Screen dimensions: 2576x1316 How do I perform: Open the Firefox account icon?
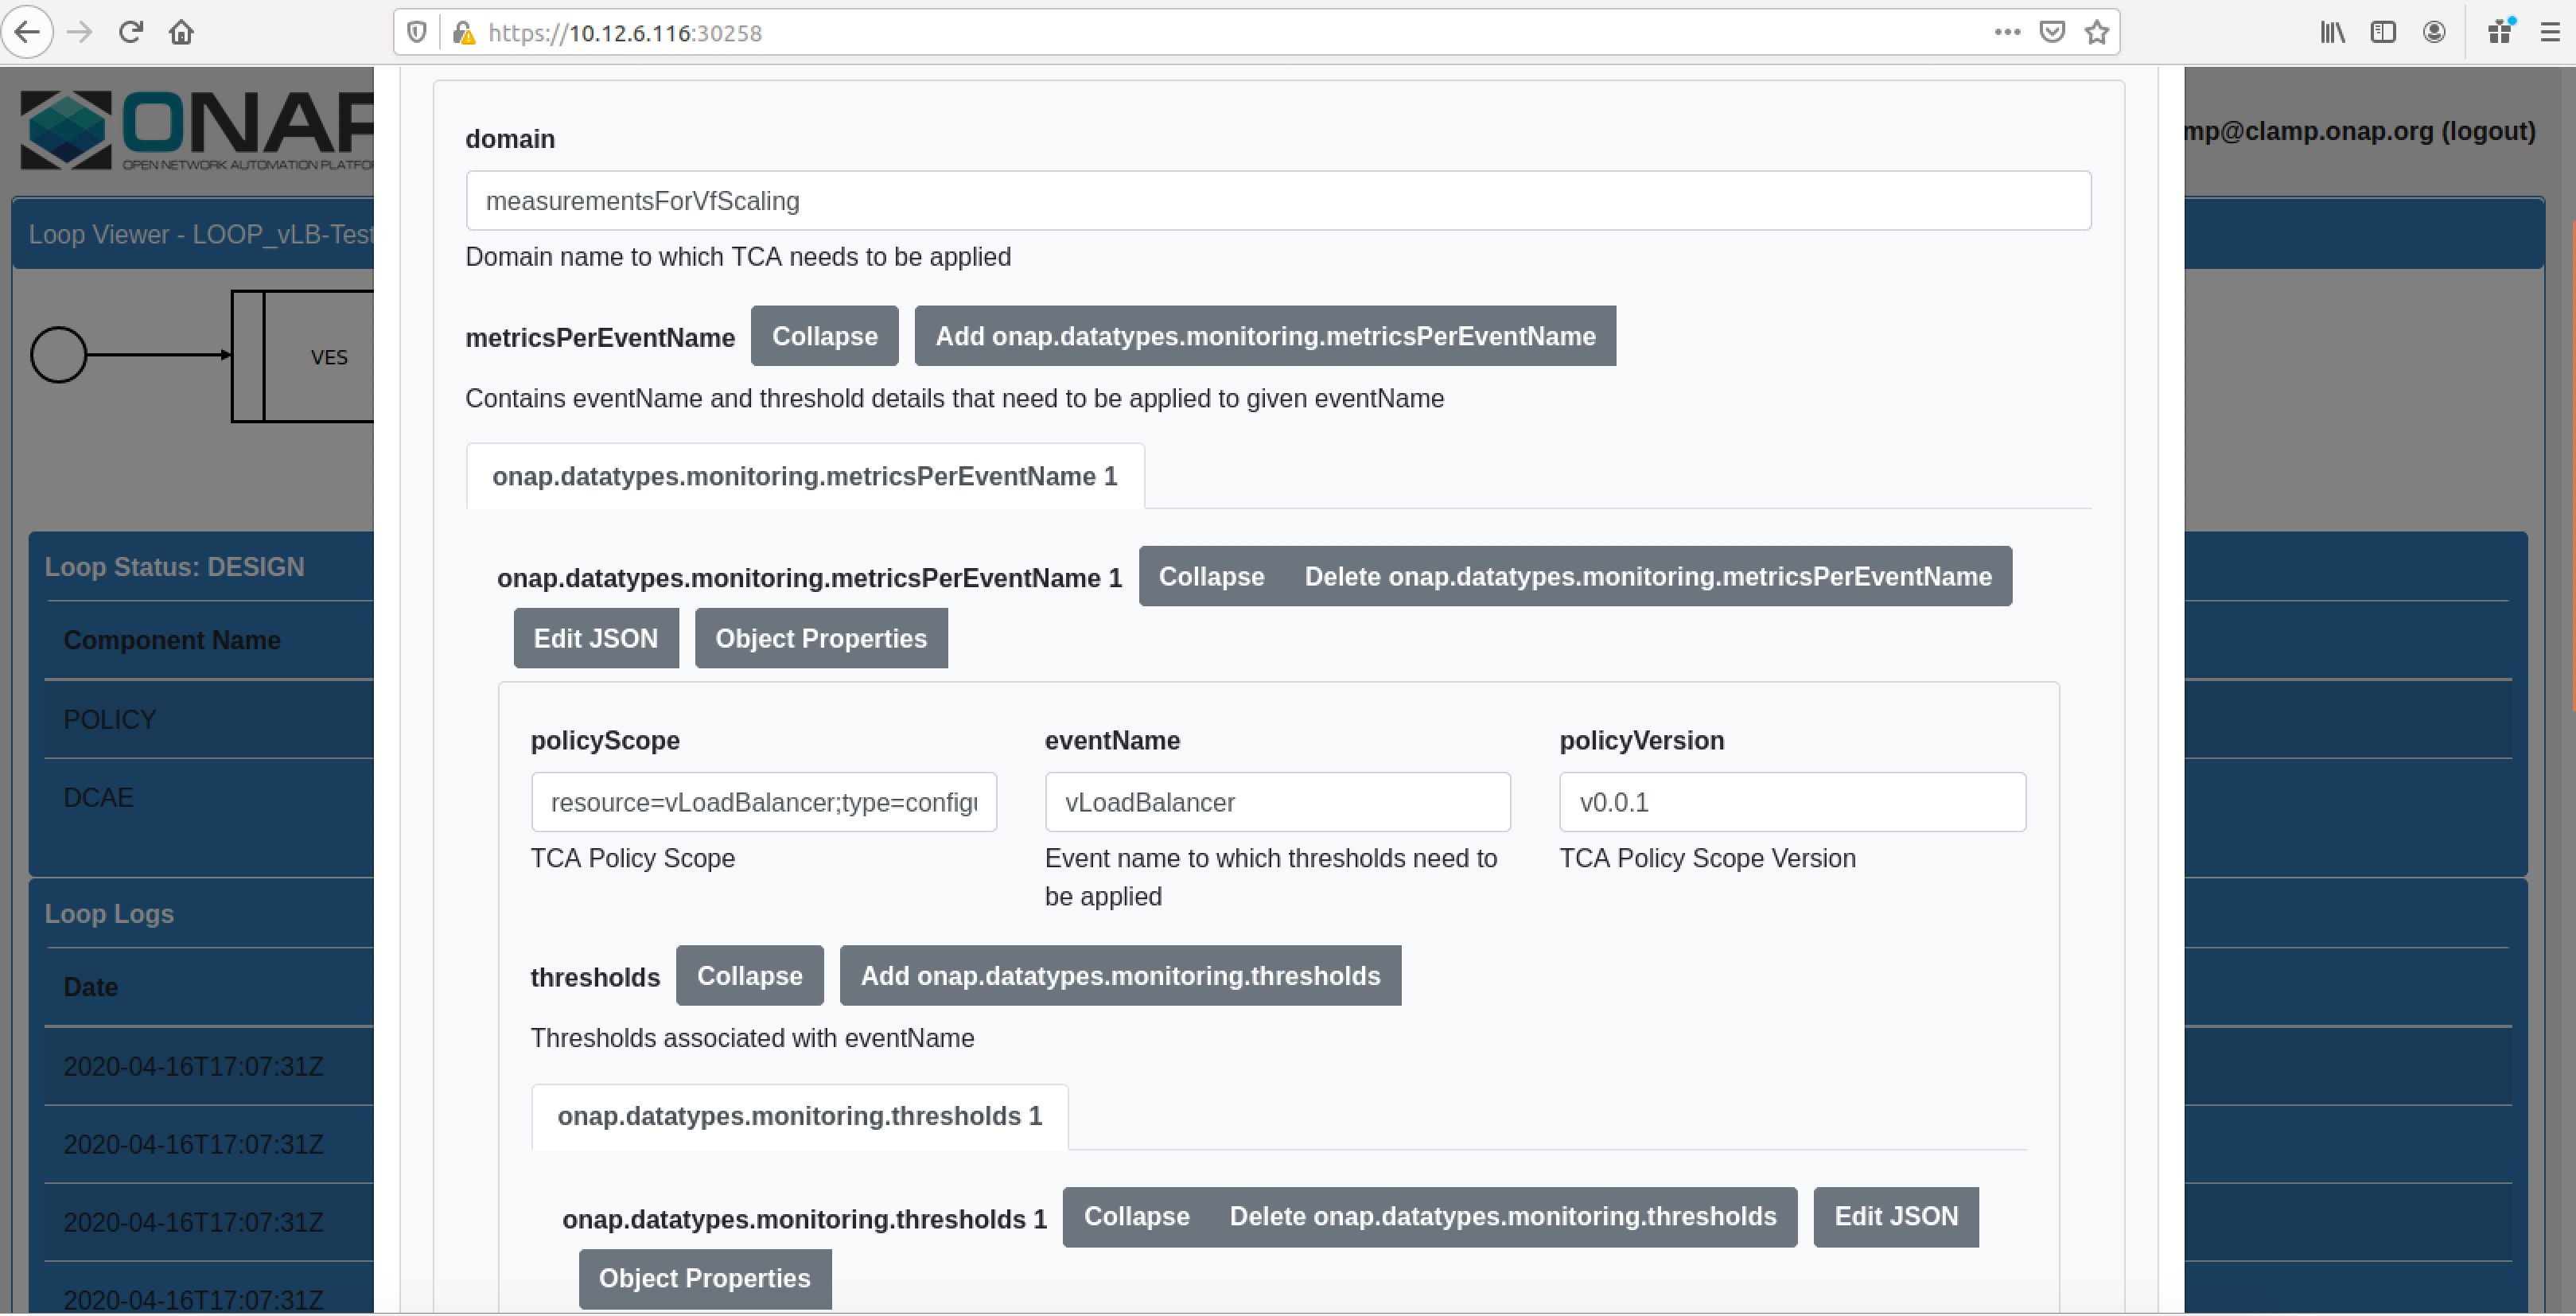[2434, 32]
